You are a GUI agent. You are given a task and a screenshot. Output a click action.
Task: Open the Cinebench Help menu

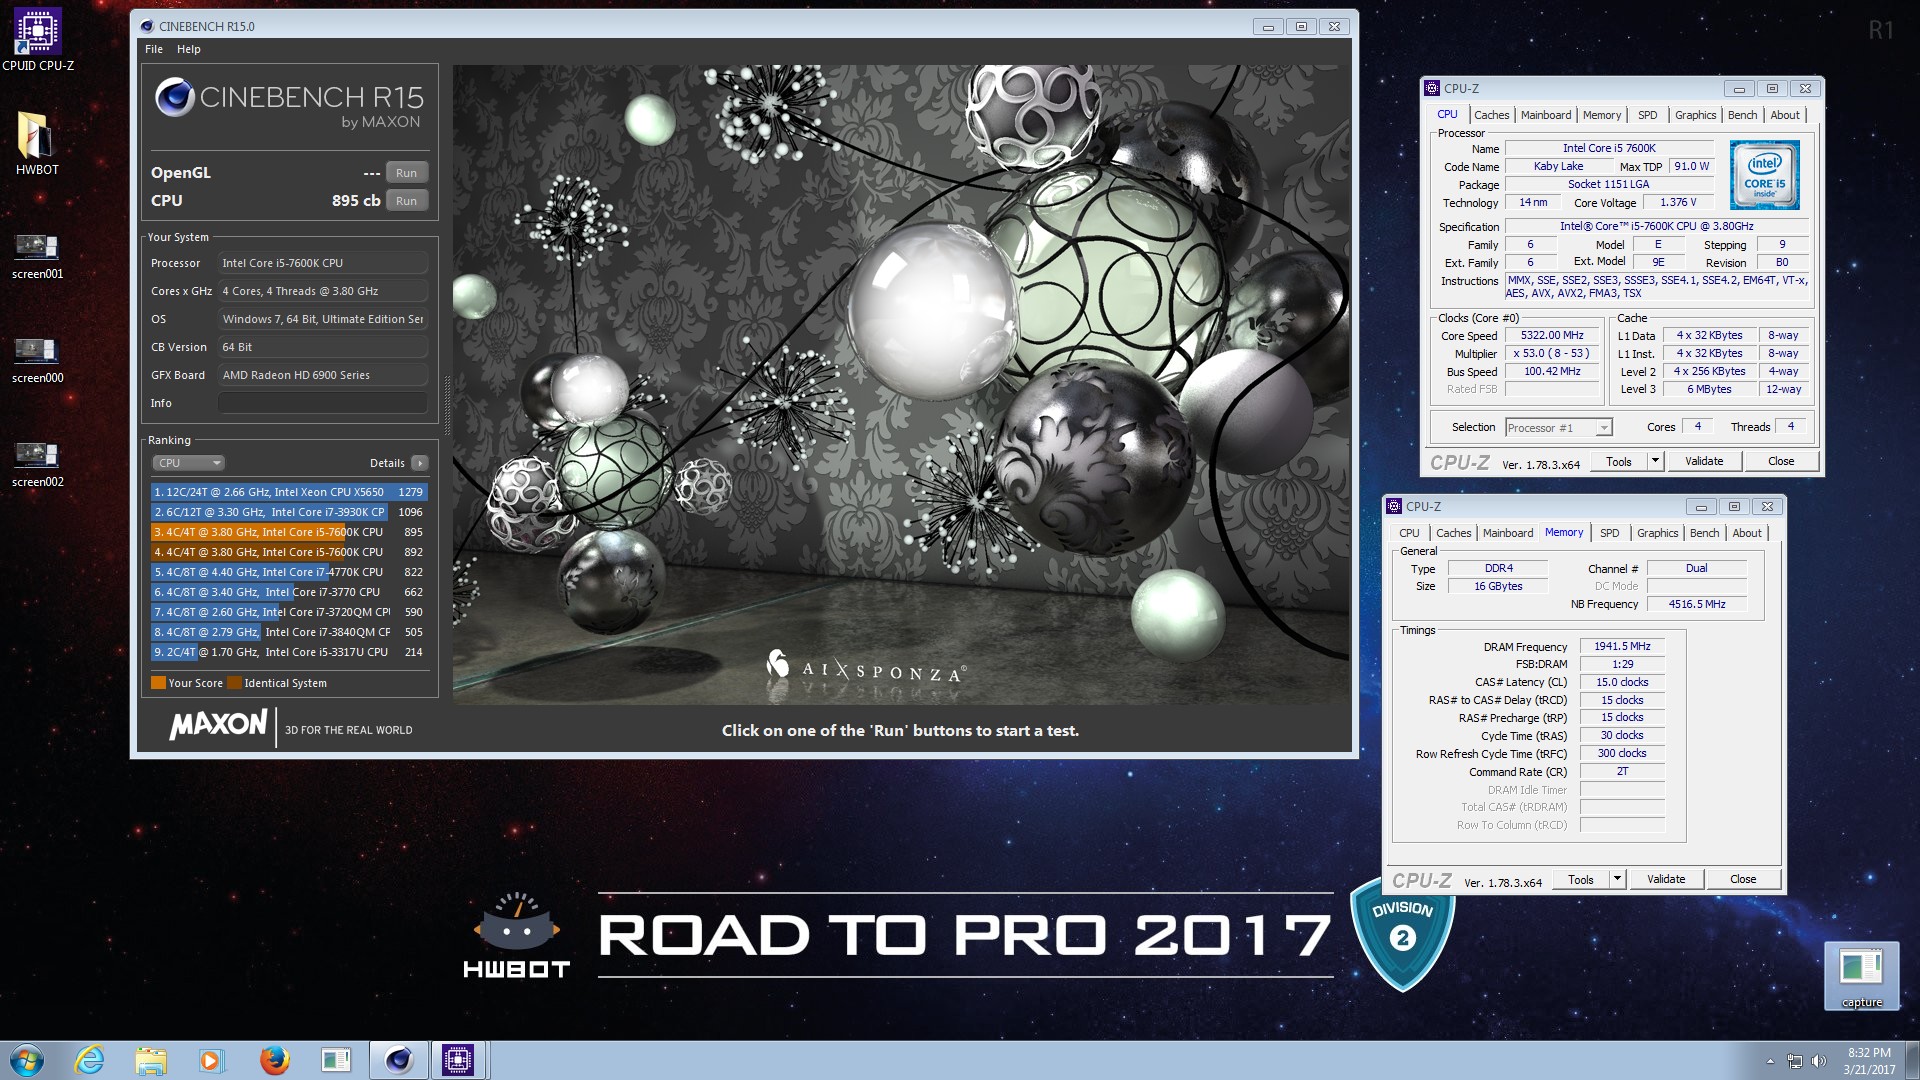[x=189, y=49]
